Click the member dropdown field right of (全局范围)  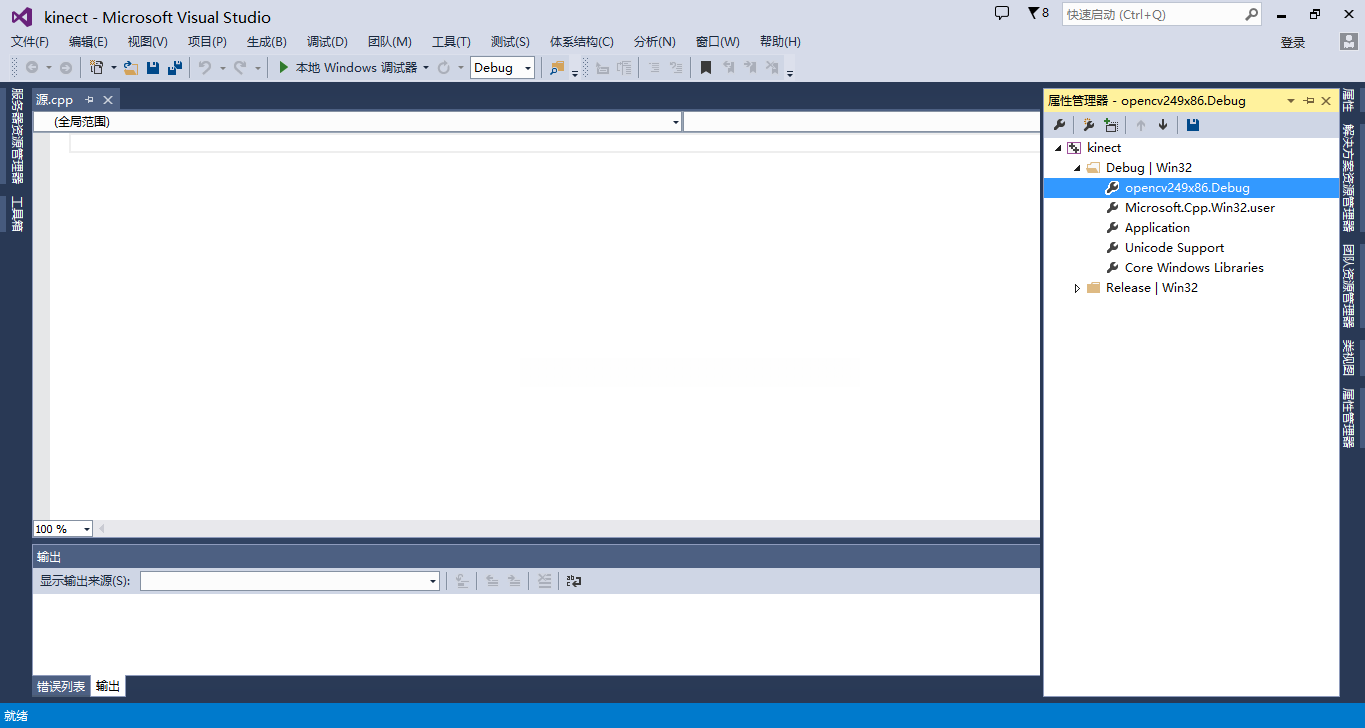pyautogui.click(x=862, y=122)
